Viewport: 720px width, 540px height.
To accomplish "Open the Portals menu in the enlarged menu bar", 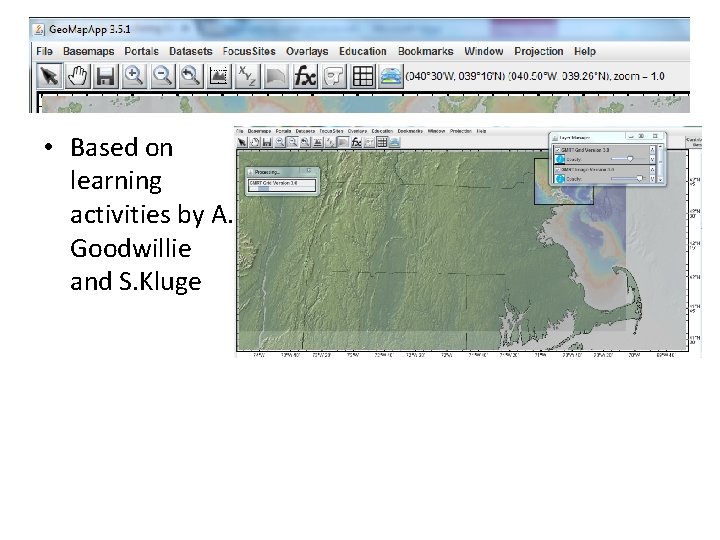I will [141, 51].
